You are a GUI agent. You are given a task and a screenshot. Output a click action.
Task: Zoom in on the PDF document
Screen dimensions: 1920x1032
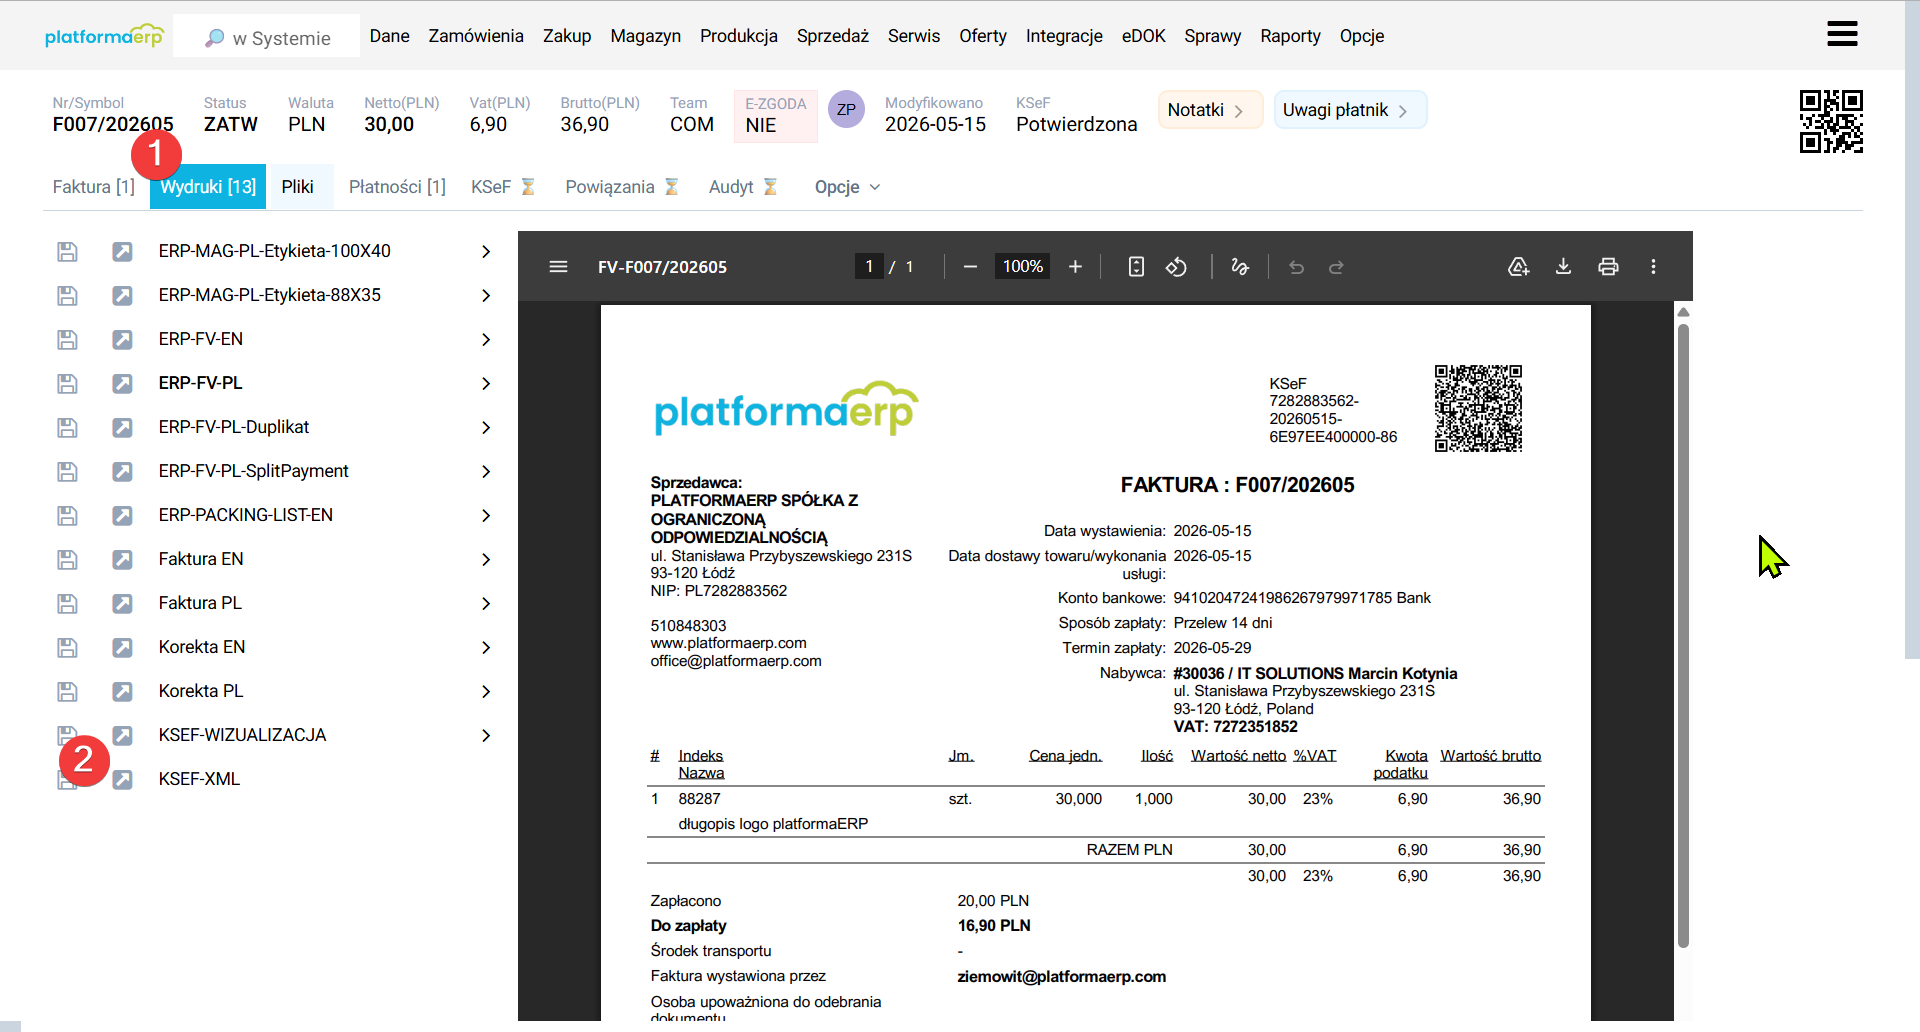pos(1075,267)
